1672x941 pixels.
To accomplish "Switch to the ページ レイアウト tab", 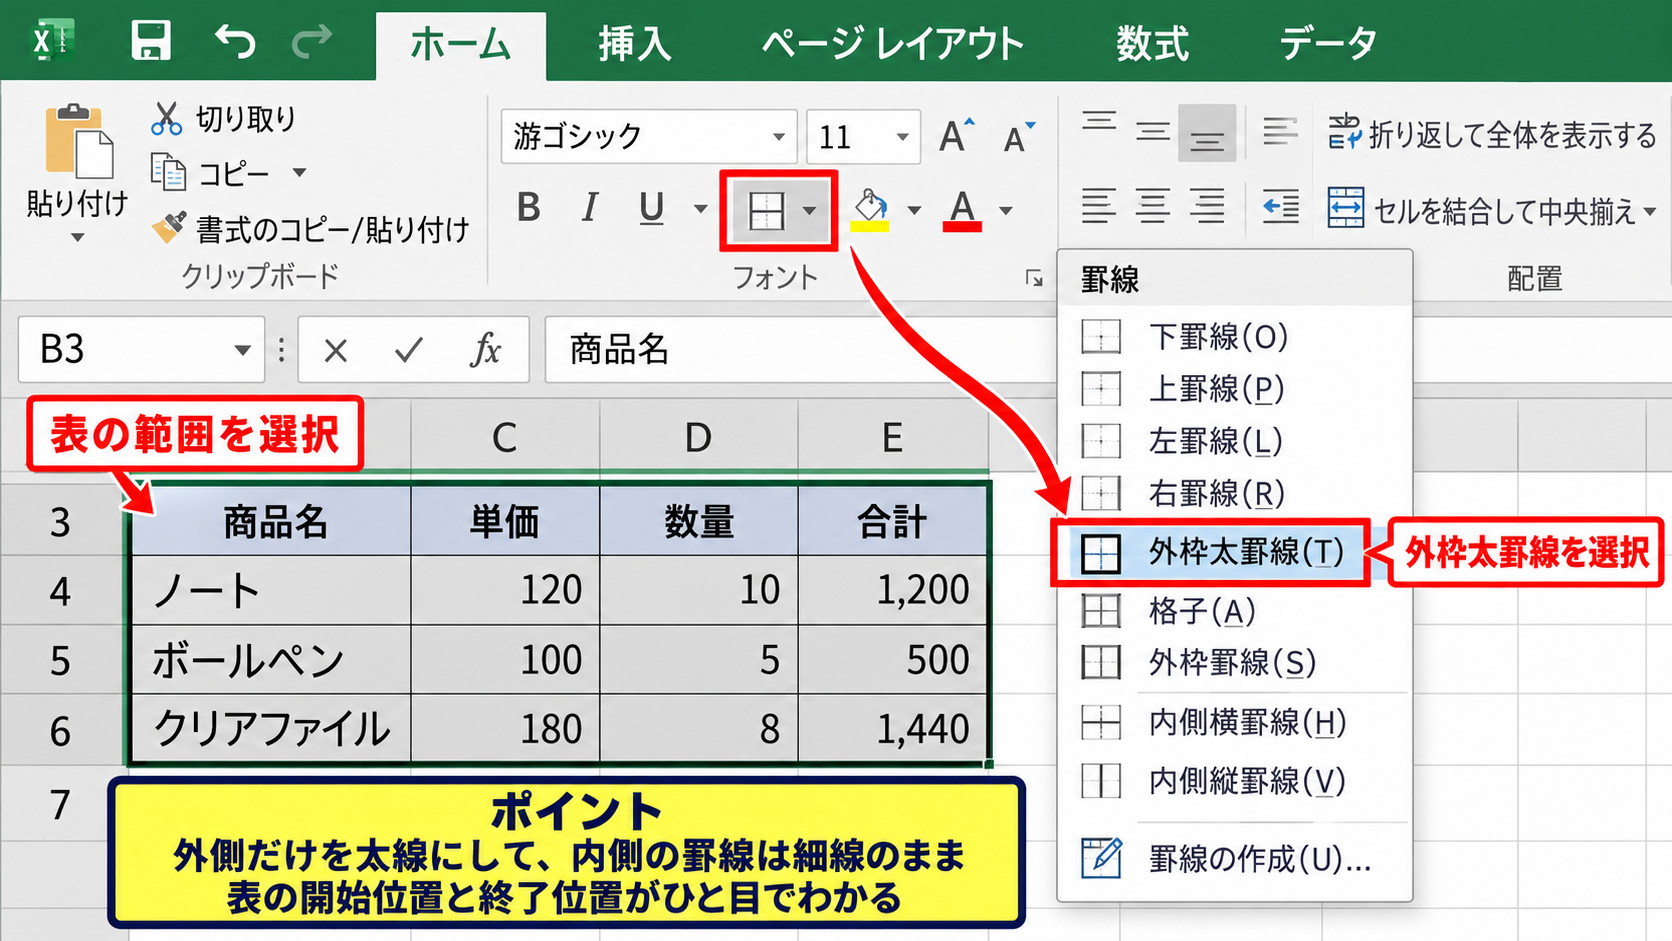I will [x=893, y=45].
